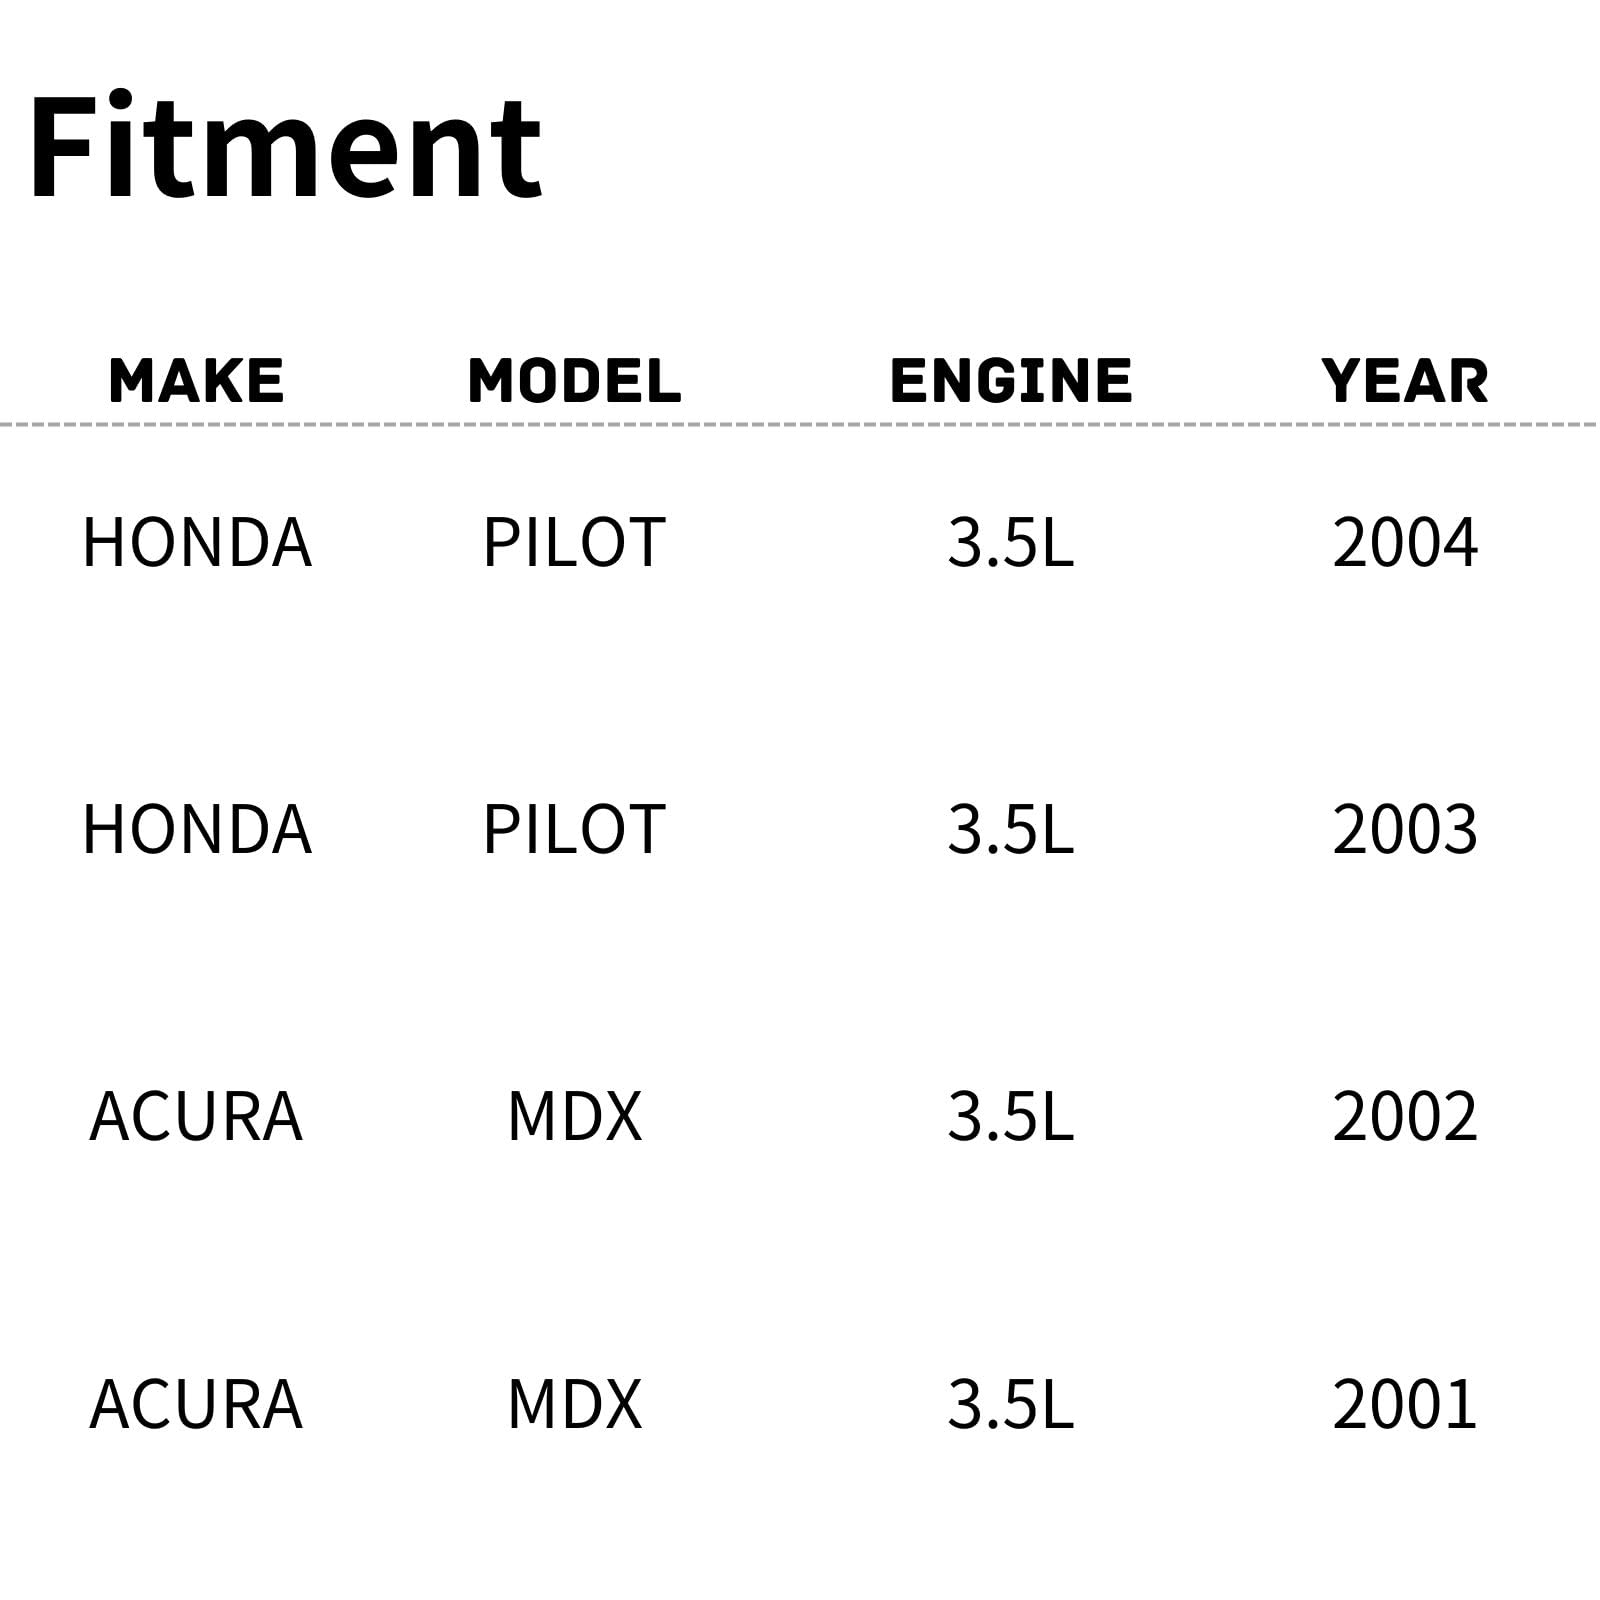Click ACURA in the 2002 row
The height and width of the screenshot is (1600, 1600).
coord(196,1117)
